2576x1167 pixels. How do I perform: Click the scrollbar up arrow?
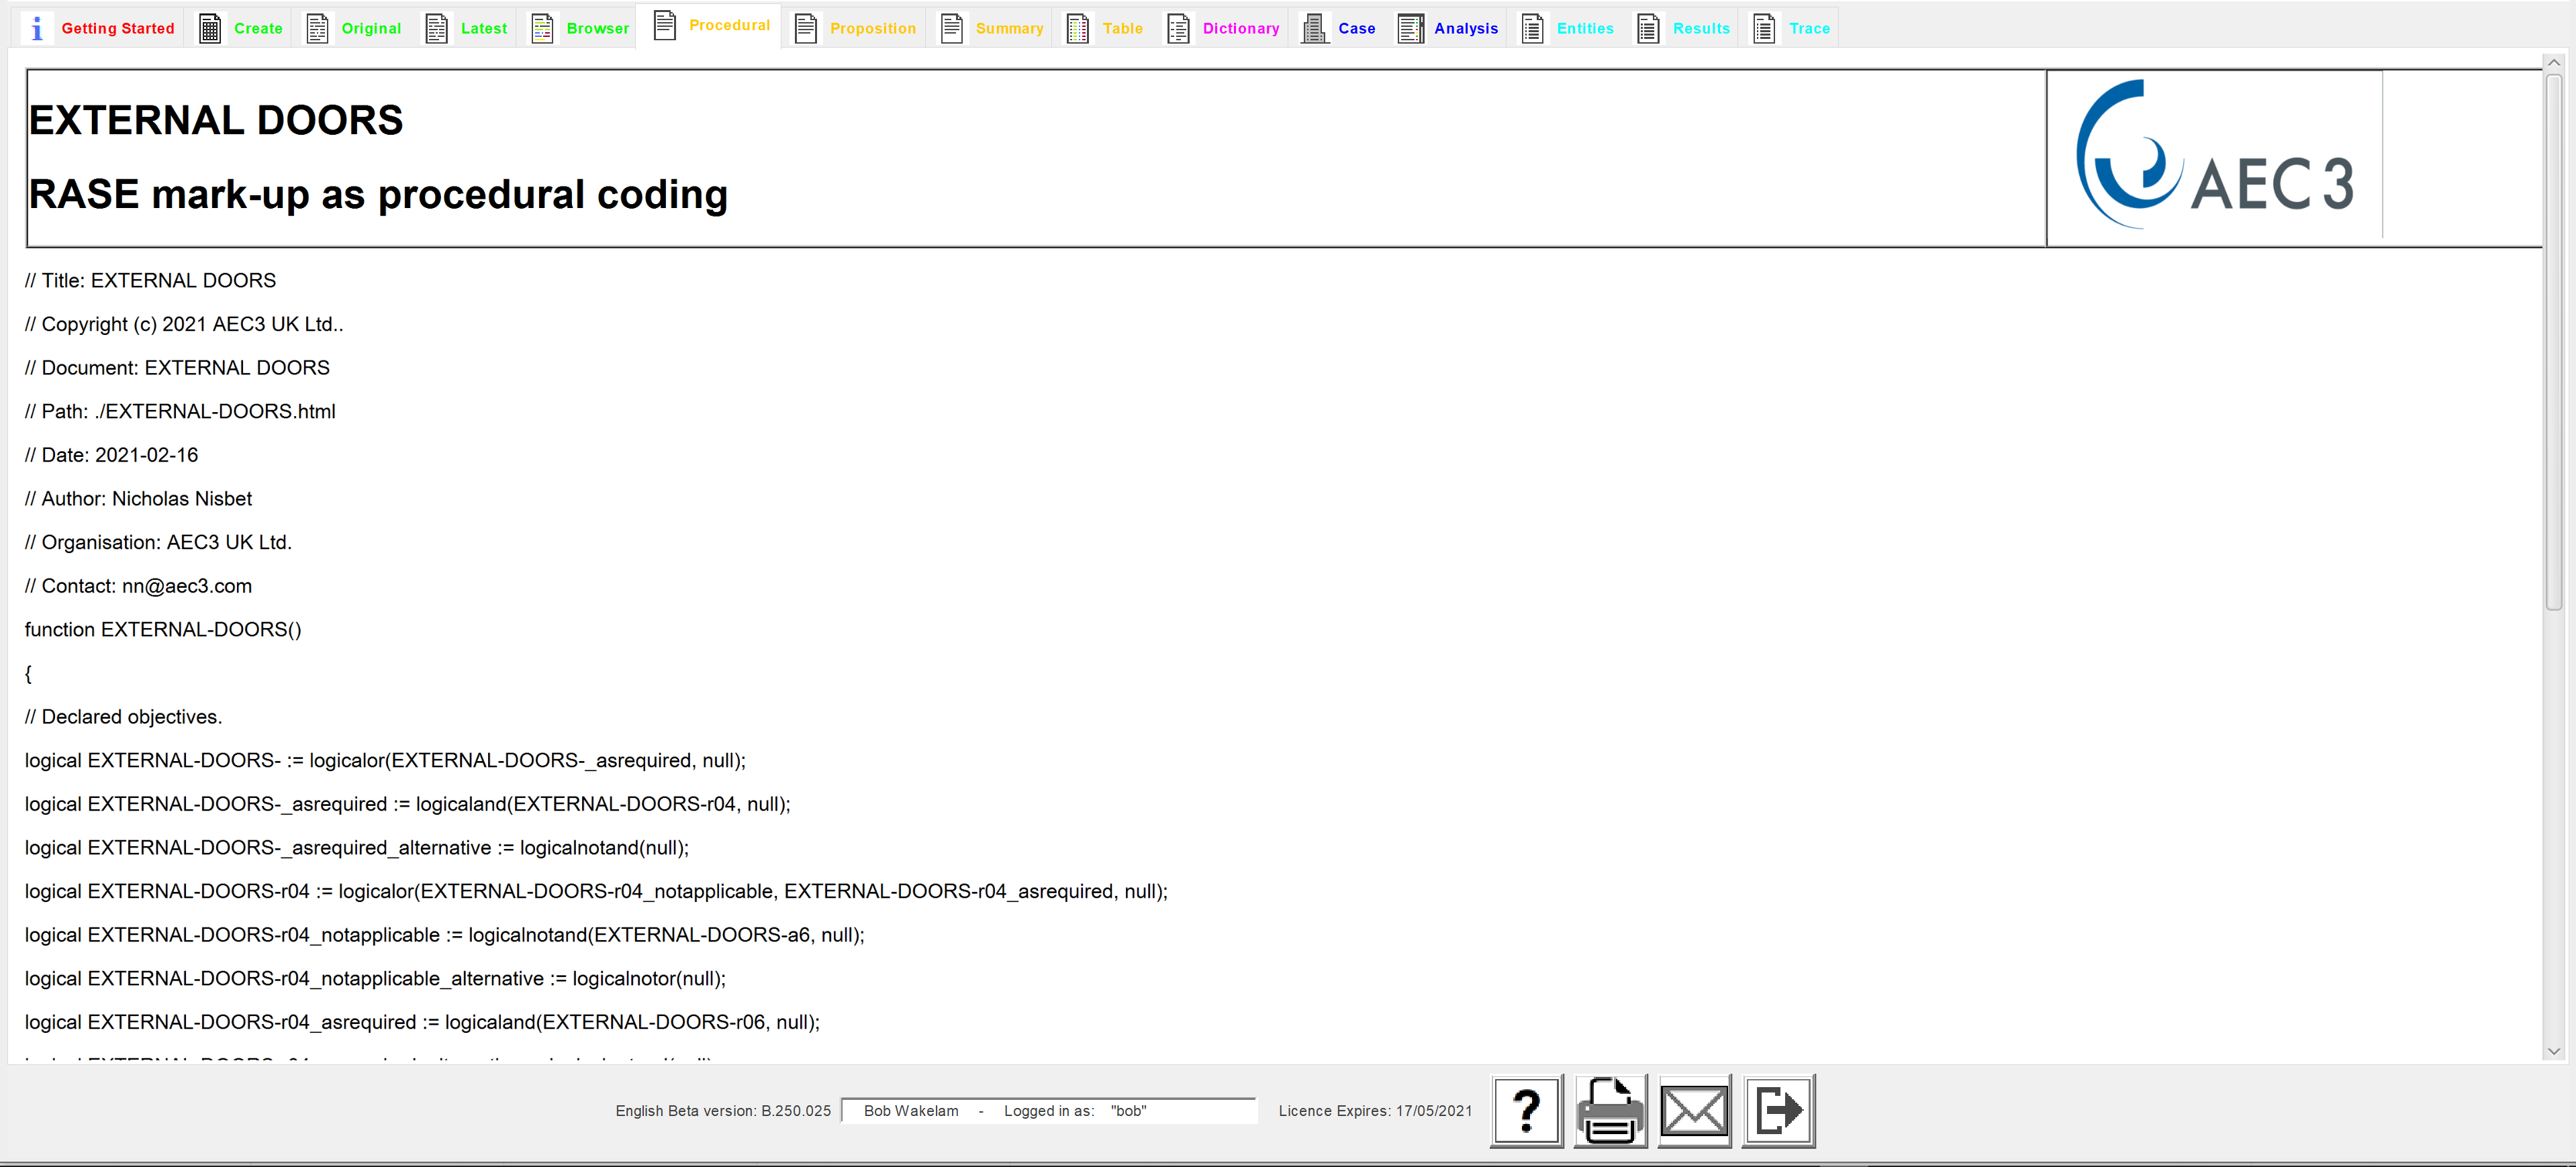(x=2553, y=62)
